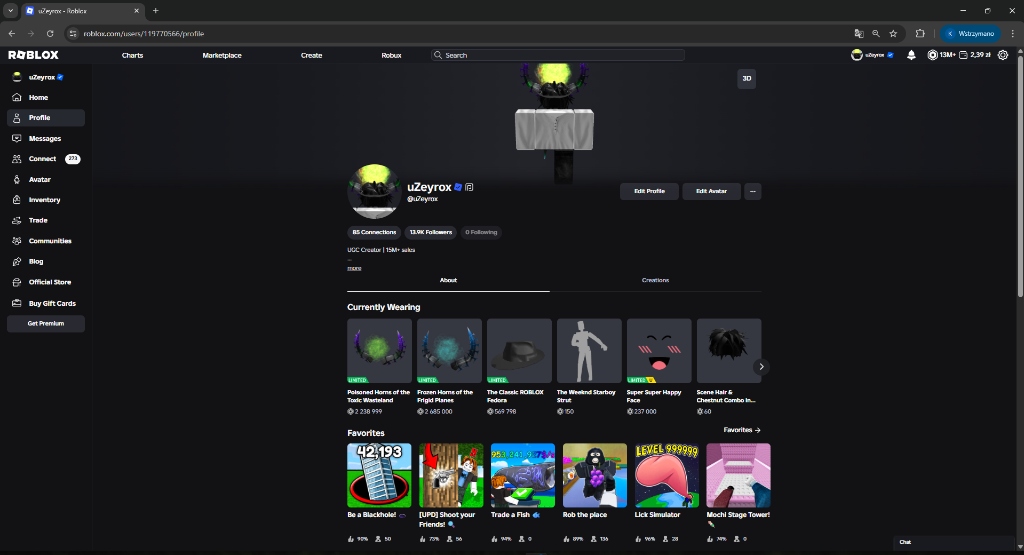Open the three-dots profile options menu
1024x555 pixels.
753,191
